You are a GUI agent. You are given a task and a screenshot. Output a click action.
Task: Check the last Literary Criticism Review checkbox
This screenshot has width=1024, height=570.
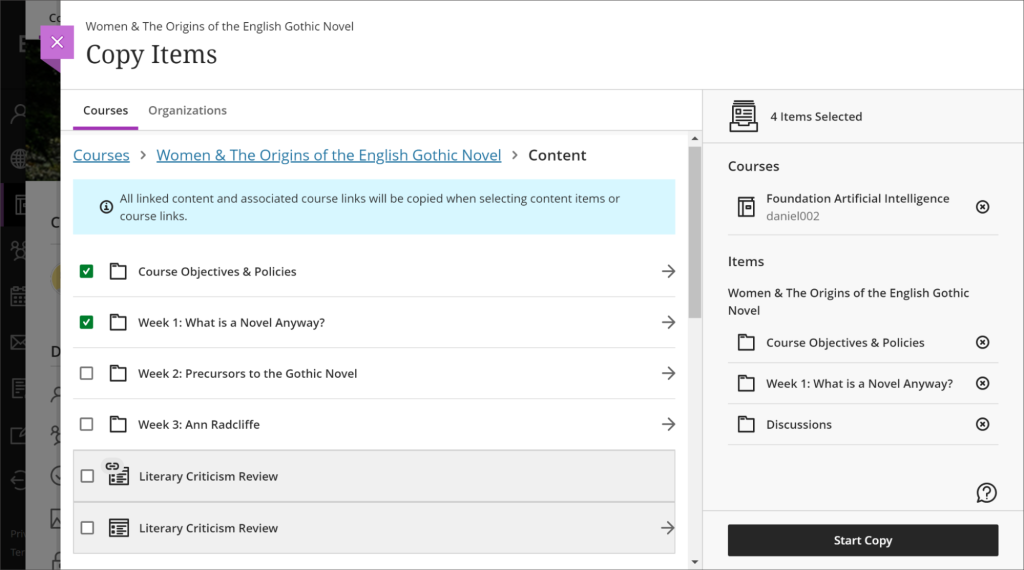click(87, 528)
